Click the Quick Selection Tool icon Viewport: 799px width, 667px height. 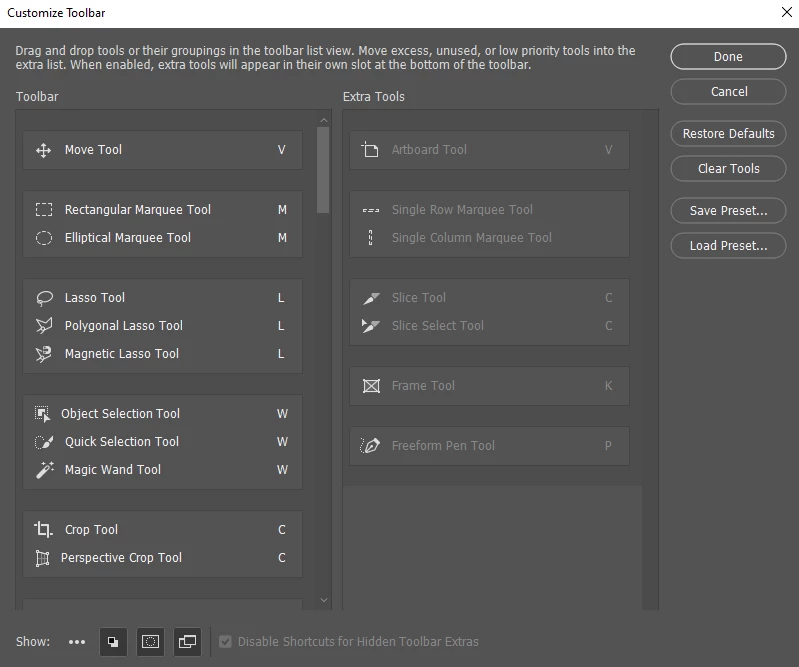(44, 442)
